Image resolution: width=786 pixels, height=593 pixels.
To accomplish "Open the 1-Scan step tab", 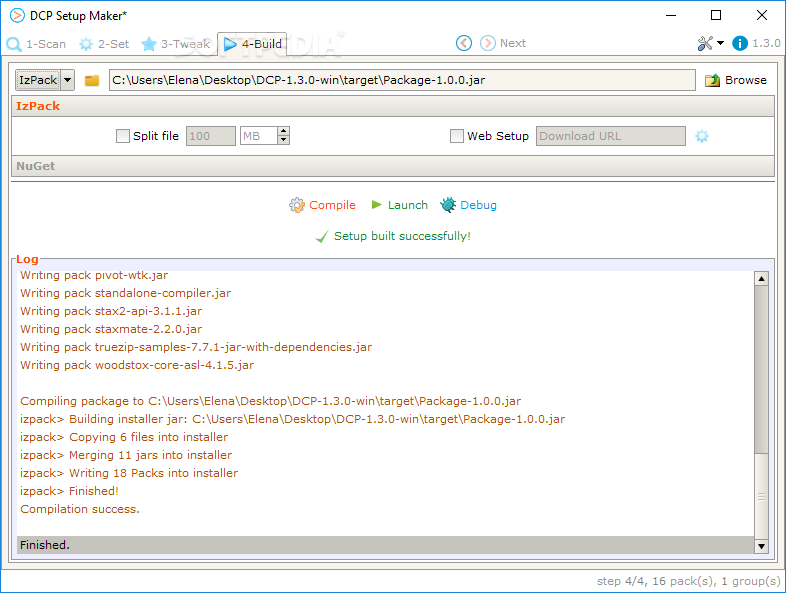I will (x=36, y=44).
